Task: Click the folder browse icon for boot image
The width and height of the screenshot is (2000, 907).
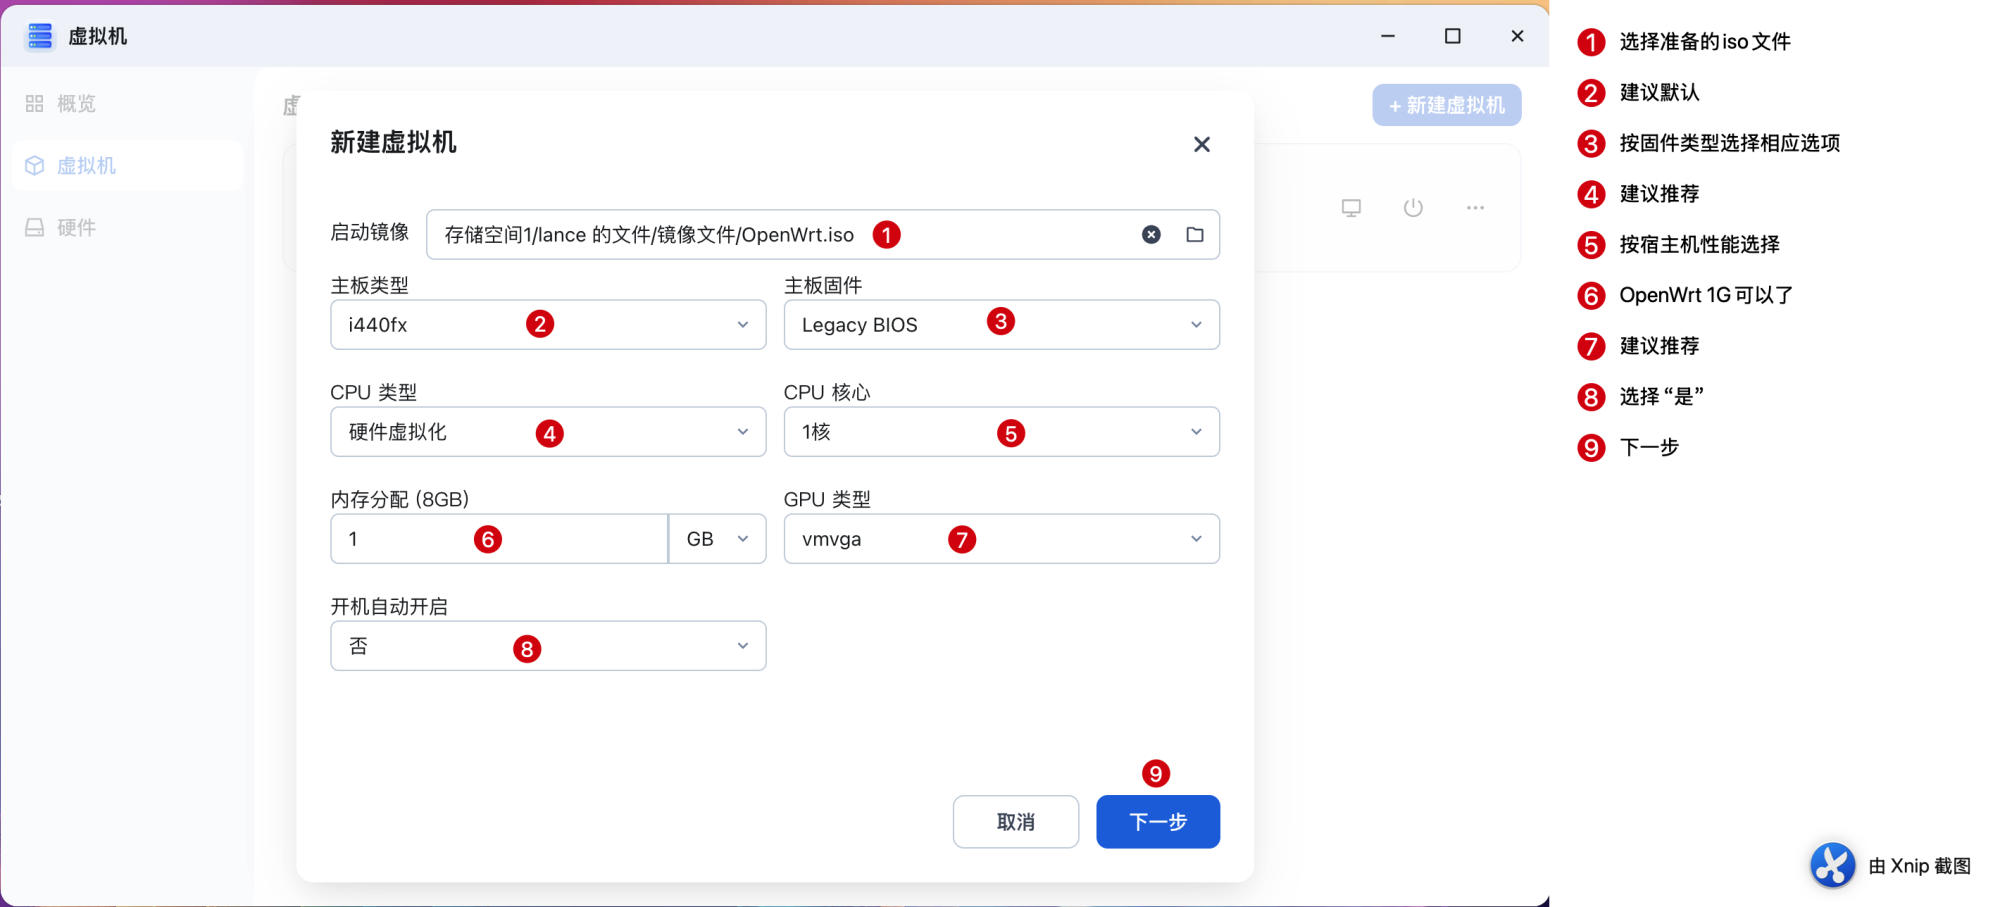Action: [1194, 235]
